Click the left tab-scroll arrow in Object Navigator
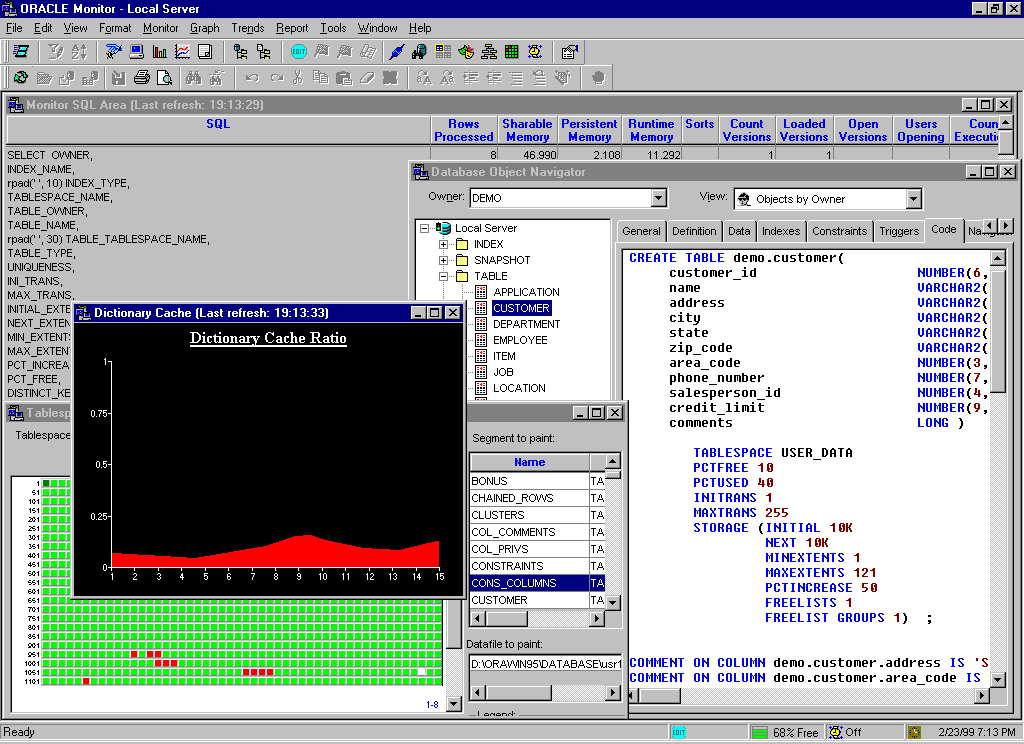Screen dimensions: 1024x744 991,225
